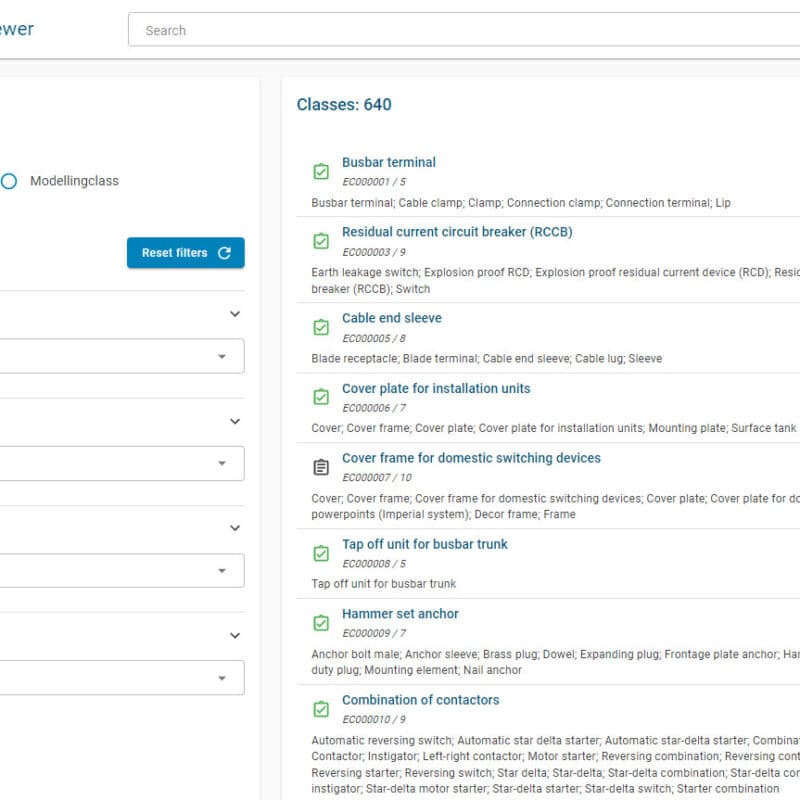The image size is (800, 800).
Task: Open the Hammer set anchor class link
Action: tap(400, 614)
